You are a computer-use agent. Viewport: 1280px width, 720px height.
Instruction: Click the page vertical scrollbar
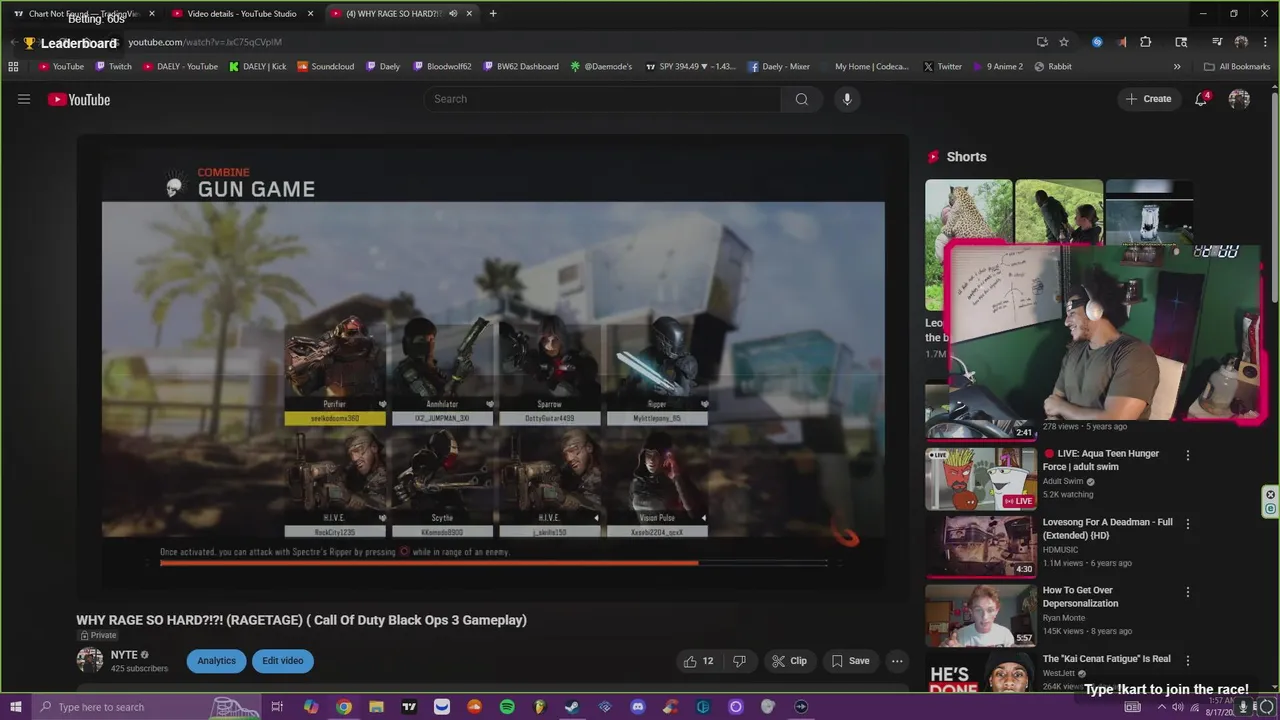(1274, 200)
